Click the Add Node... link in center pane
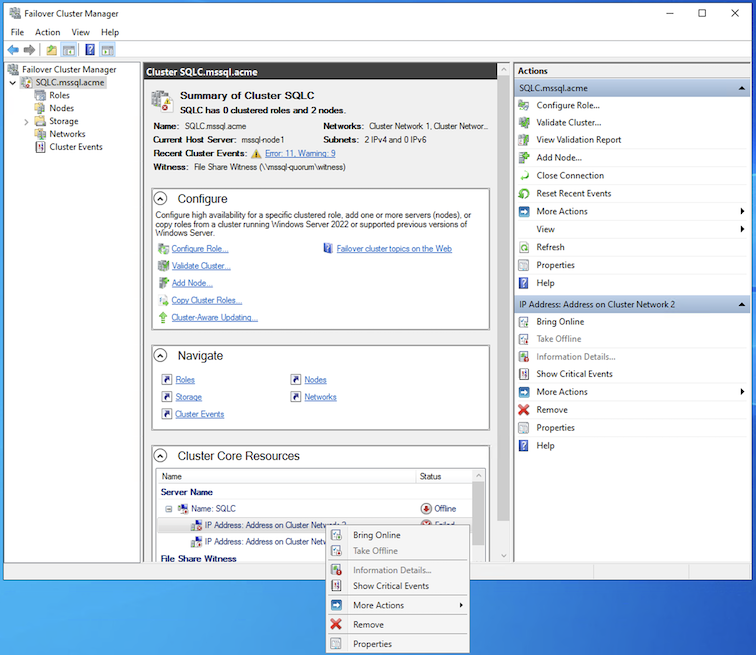The height and width of the screenshot is (655, 756). (x=192, y=283)
